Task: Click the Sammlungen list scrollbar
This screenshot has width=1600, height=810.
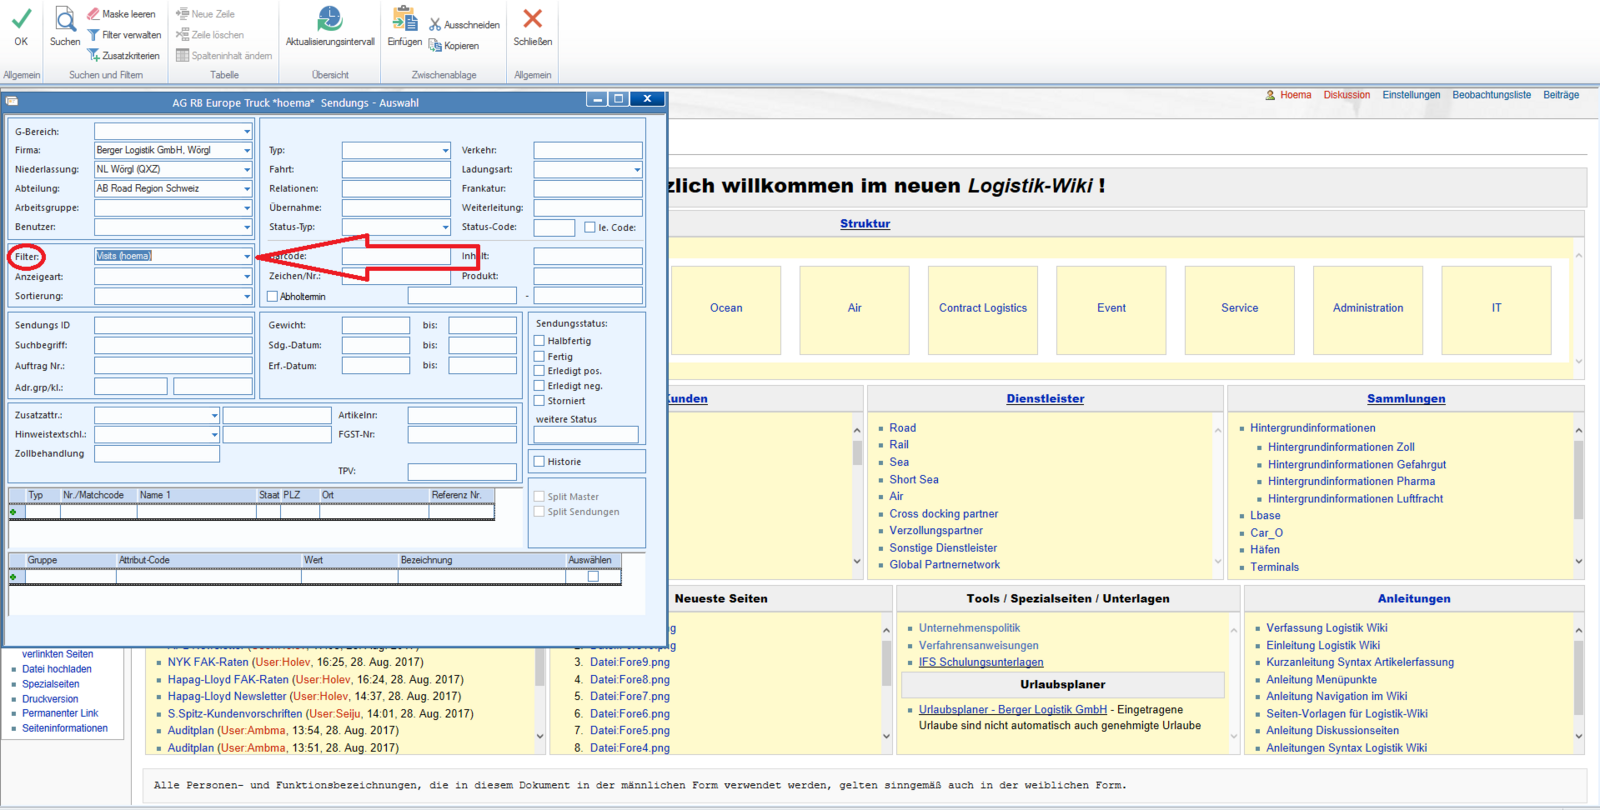Action: (1579, 495)
